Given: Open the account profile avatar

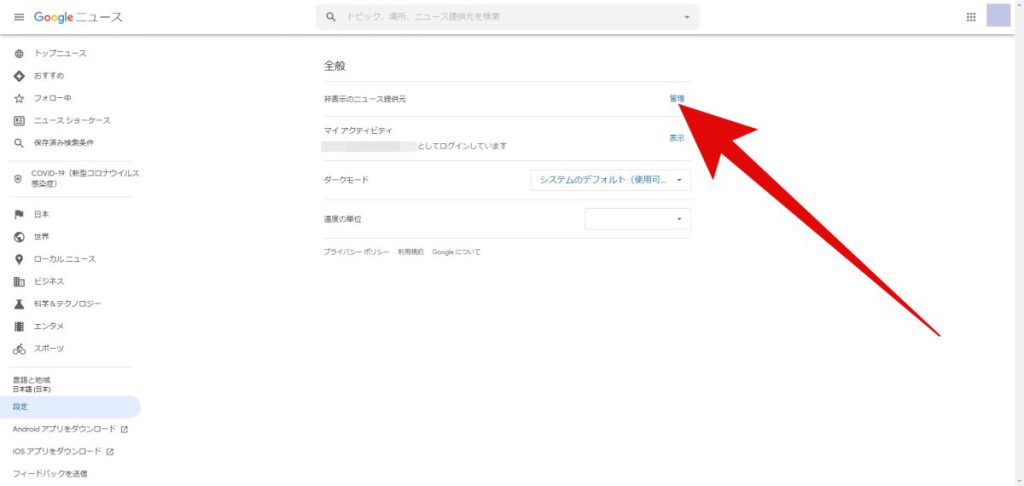Looking at the screenshot, I should point(999,15).
